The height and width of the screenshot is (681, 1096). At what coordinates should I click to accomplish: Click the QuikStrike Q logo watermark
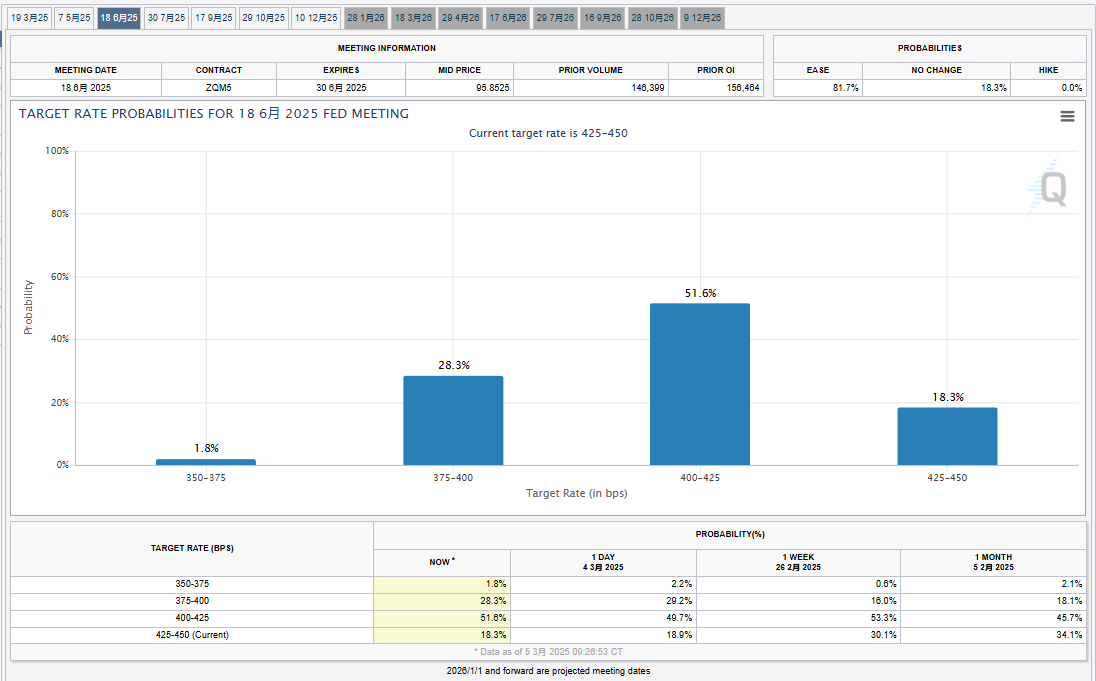click(x=1050, y=187)
